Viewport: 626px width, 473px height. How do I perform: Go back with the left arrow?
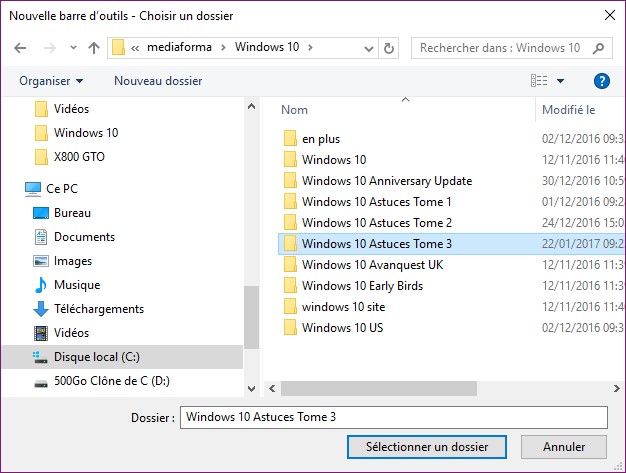tap(20, 48)
